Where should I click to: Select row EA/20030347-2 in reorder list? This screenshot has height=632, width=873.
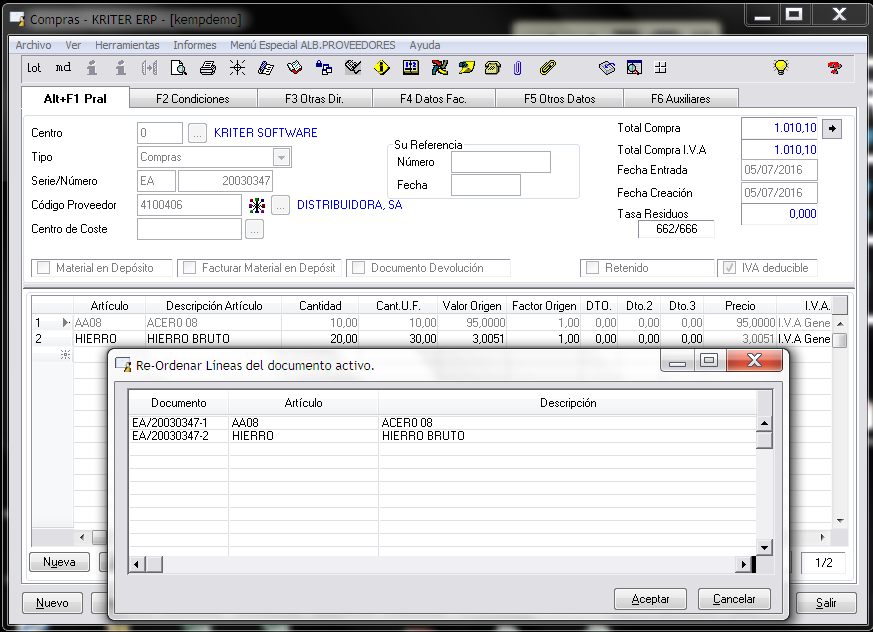443,436
